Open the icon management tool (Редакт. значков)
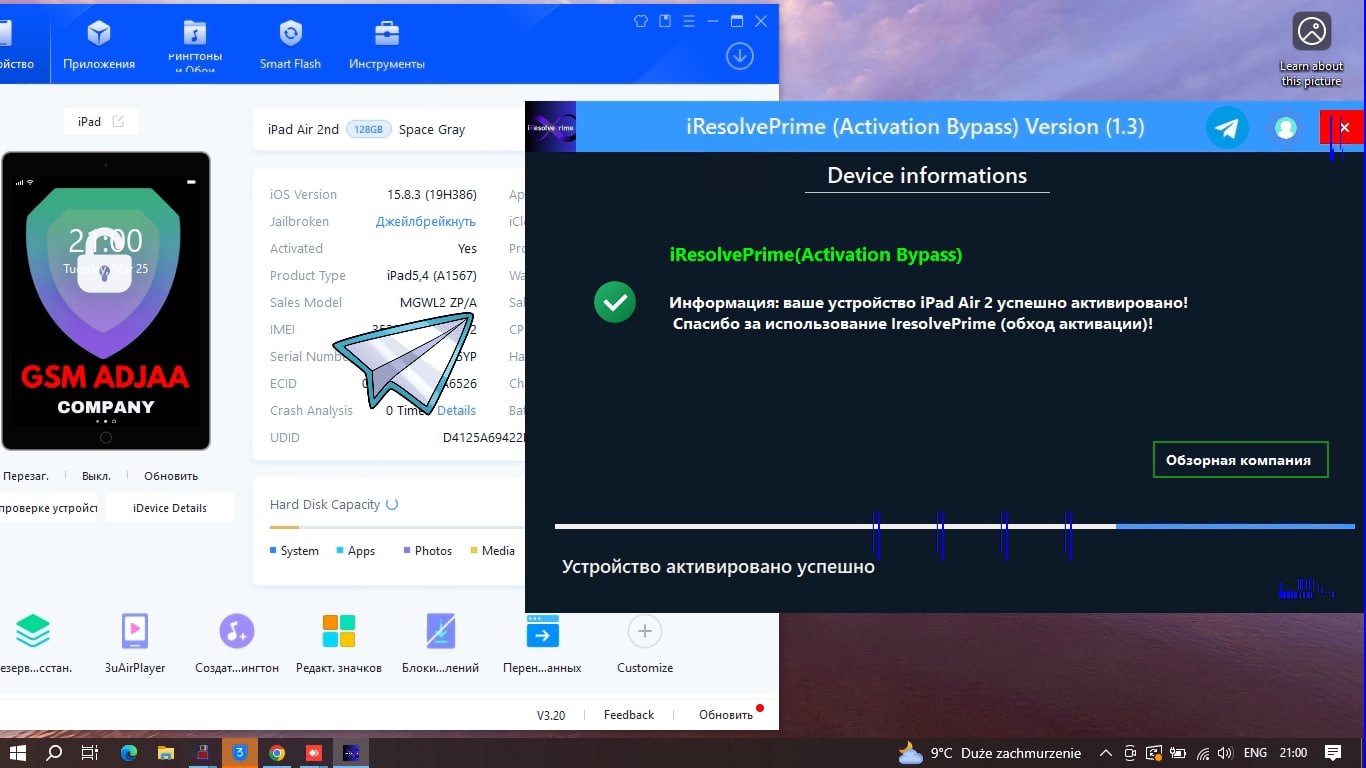 tap(339, 631)
